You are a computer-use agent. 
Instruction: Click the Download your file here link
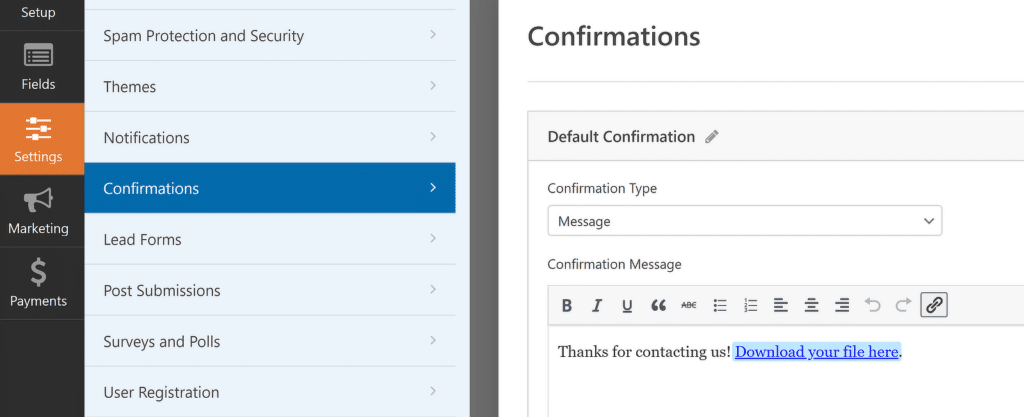816,352
